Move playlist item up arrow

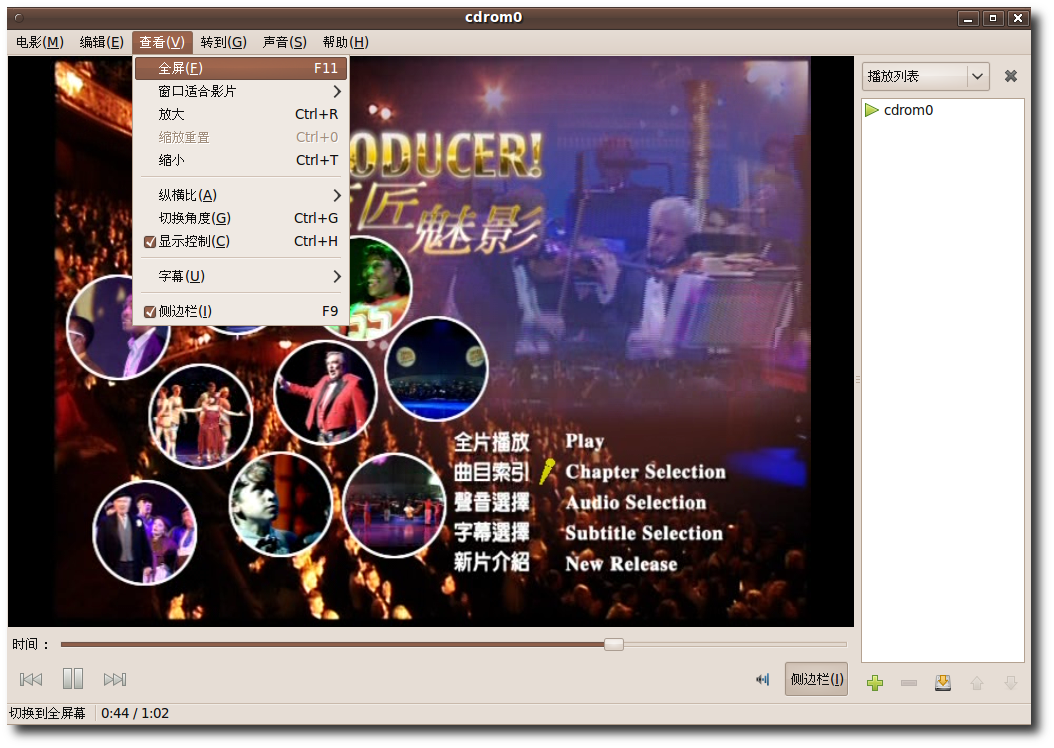977,683
